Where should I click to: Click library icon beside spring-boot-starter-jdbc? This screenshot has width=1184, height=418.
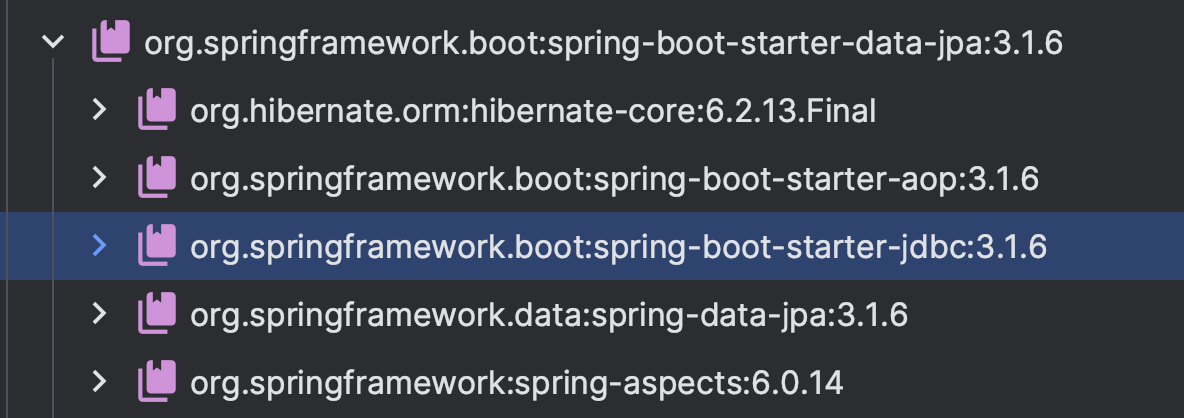coord(157,245)
